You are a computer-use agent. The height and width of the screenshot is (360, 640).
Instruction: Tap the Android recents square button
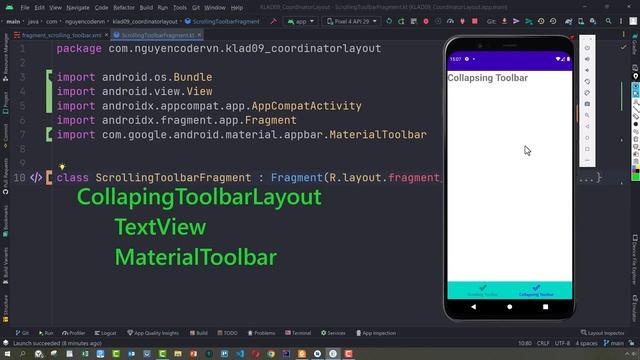[545, 307]
